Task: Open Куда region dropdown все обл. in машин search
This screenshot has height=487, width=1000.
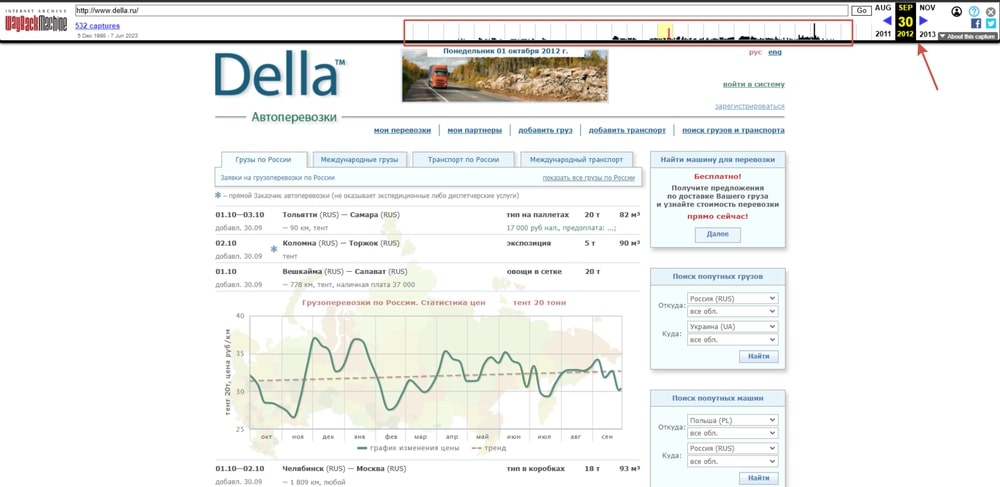Action: coord(733,462)
